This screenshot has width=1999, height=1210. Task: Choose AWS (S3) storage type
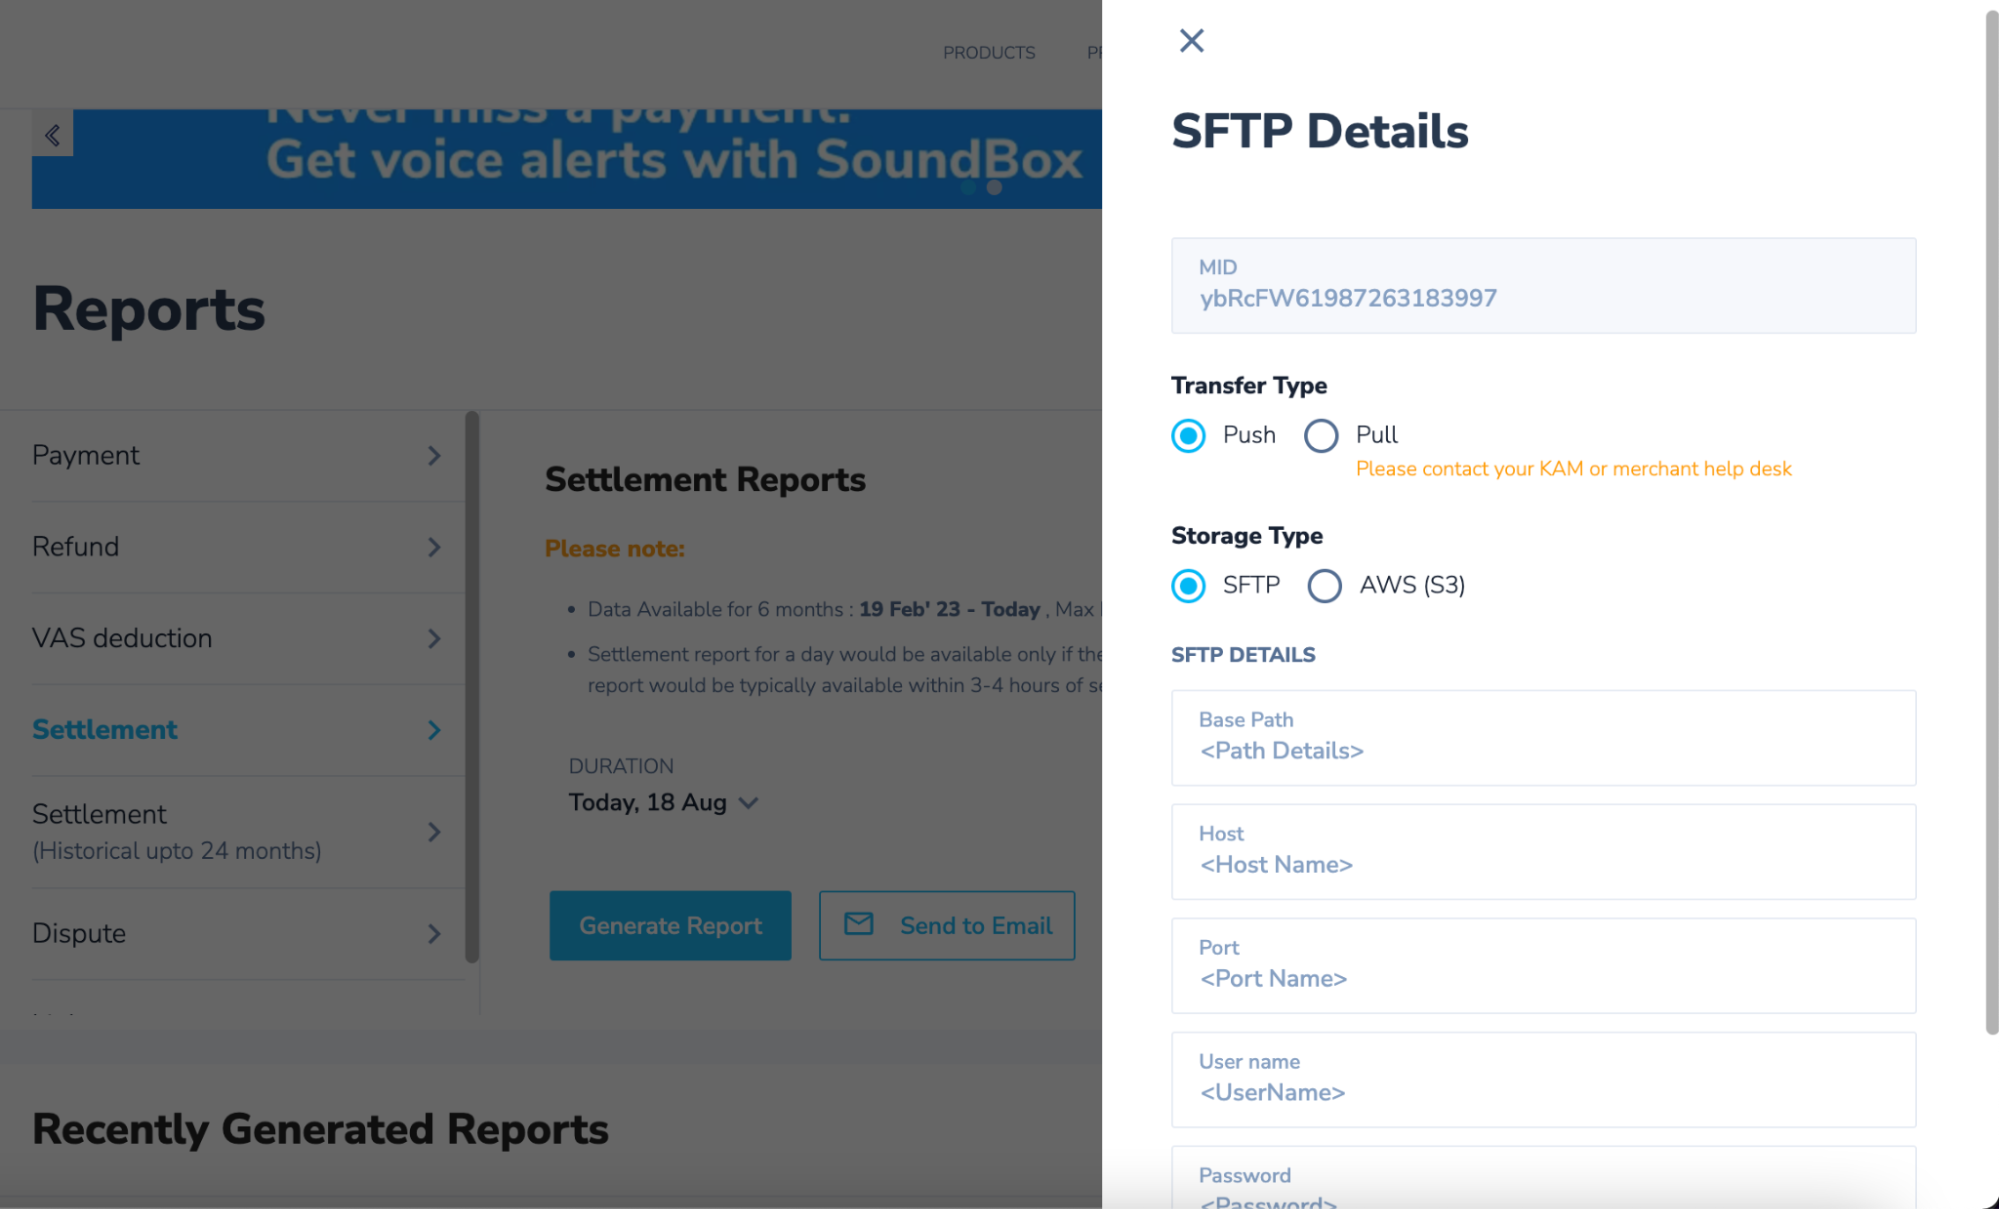[1325, 585]
